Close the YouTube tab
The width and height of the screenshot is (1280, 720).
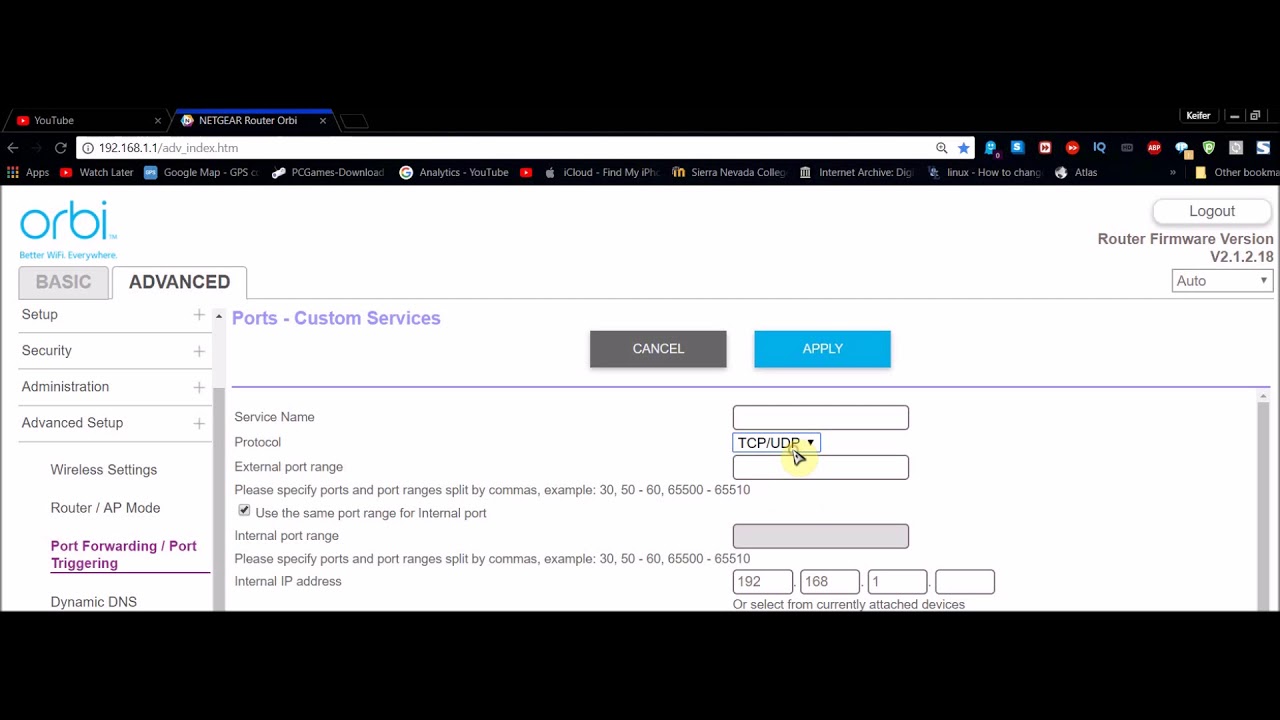tap(157, 120)
